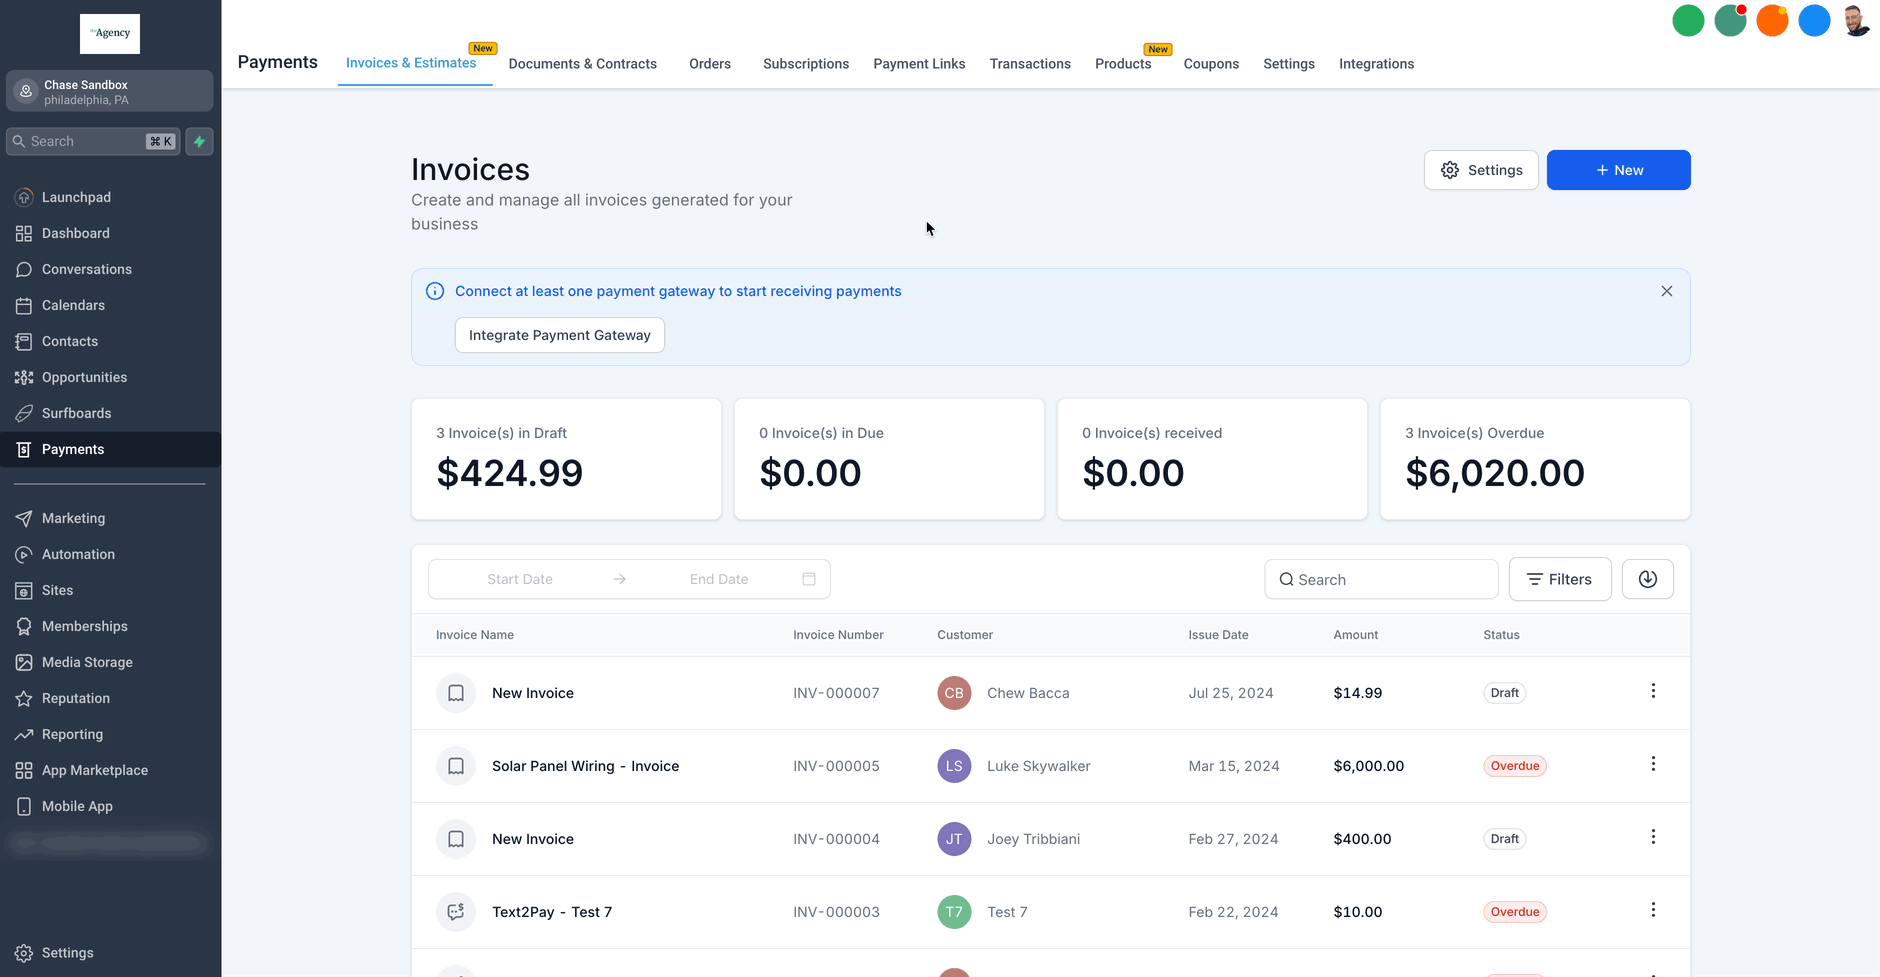Image resolution: width=1880 pixels, height=977 pixels.
Task: Click the Overdue status badge for INV-000005
Action: tap(1515, 766)
